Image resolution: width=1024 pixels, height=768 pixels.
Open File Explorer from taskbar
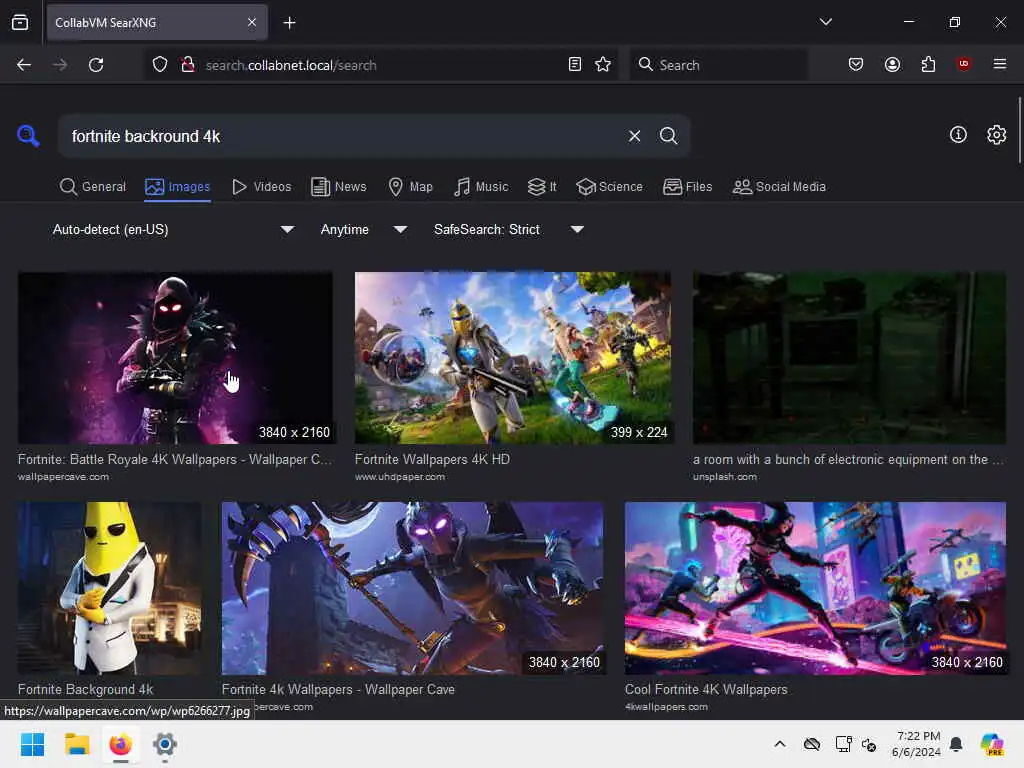coord(76,744)
